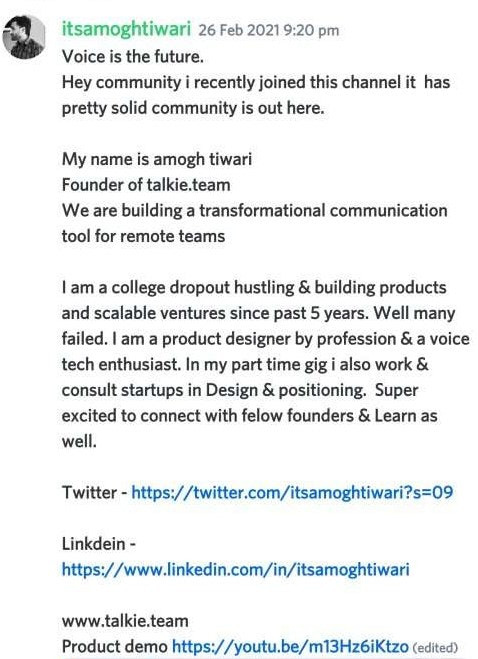Screen dimensions: 478x659
Task: Click the 'Voice is the future.' line
Action: [x=133, y=56]
